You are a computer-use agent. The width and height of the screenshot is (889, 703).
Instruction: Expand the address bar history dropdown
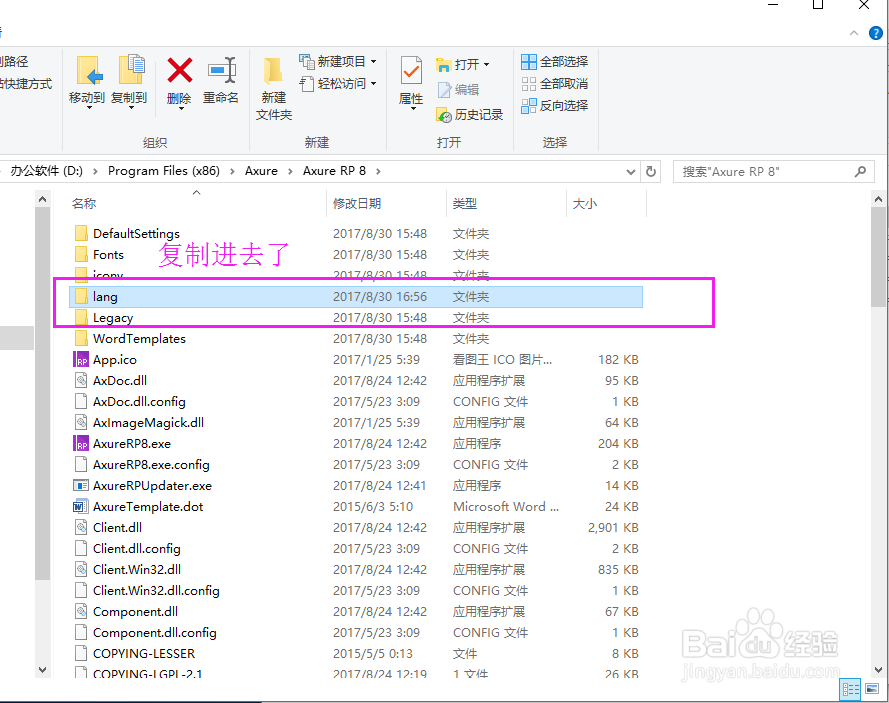coord(630,172)
